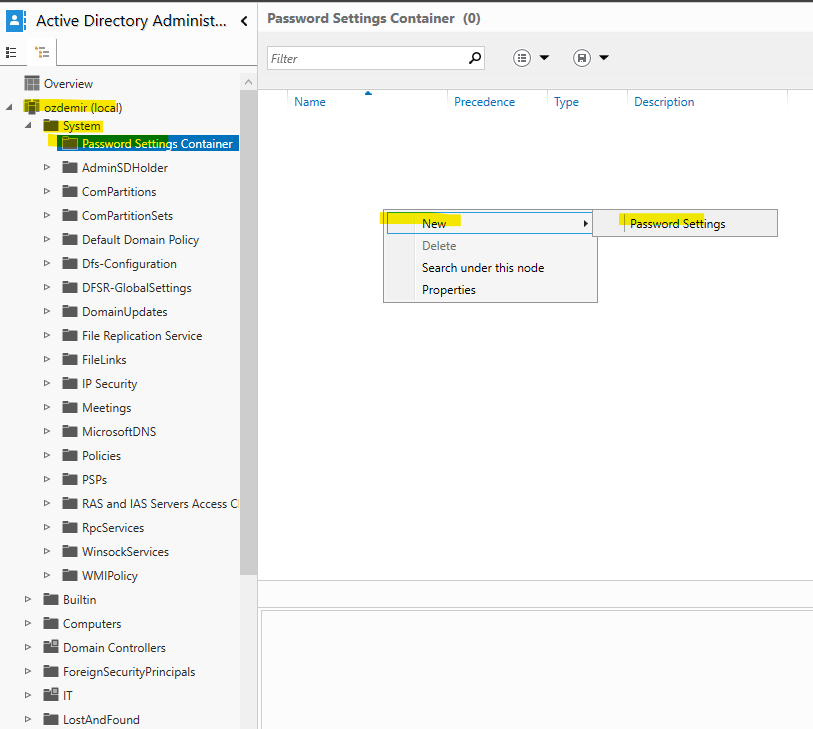Image resolution: width=813 pixels, height=729 pixels.
Task: Select Search under this node menu entry
Action: tap(483, 267)
